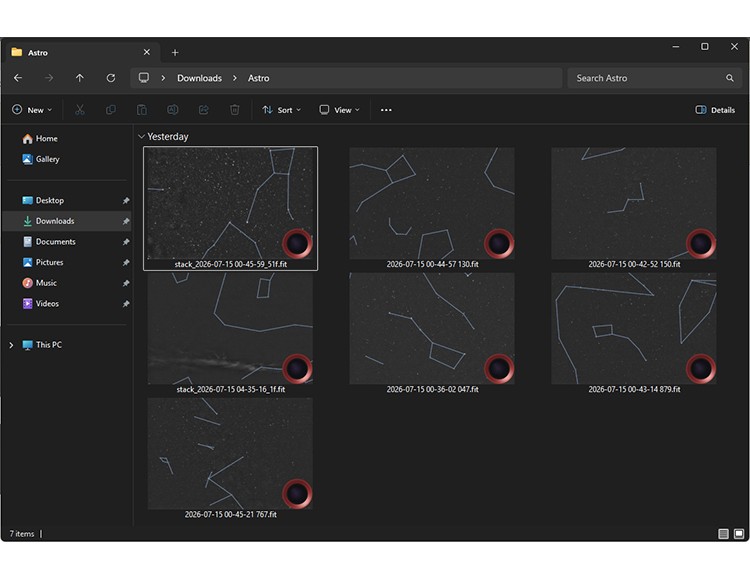
Task: Click the Paste clipboard icon
Action: click(142, 110)
